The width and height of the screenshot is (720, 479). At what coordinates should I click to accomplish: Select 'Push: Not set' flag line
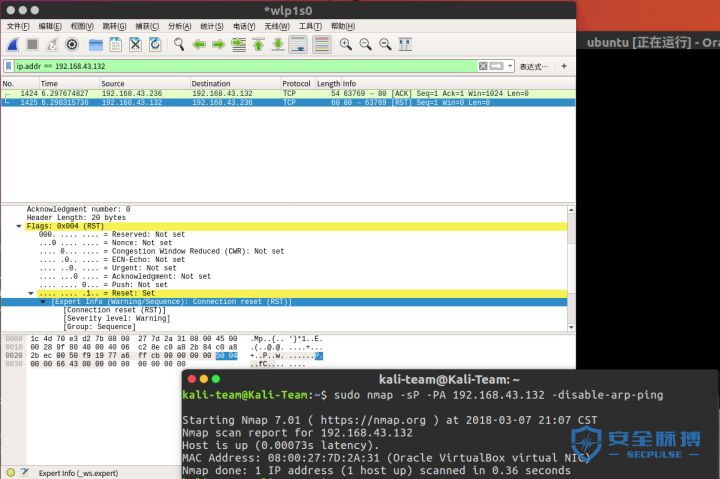pyautogui.click(x=103, y=285)
